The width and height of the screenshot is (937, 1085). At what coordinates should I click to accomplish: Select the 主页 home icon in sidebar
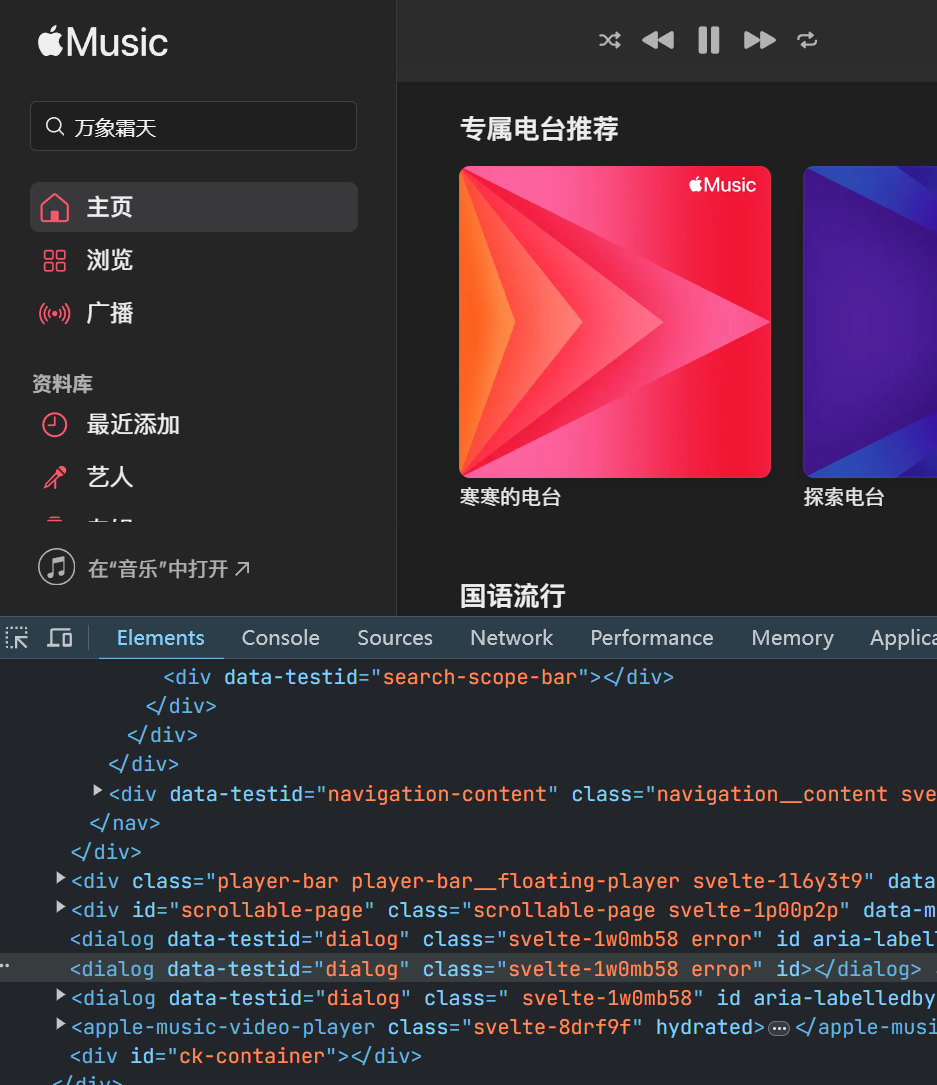(x=55, y=206)
